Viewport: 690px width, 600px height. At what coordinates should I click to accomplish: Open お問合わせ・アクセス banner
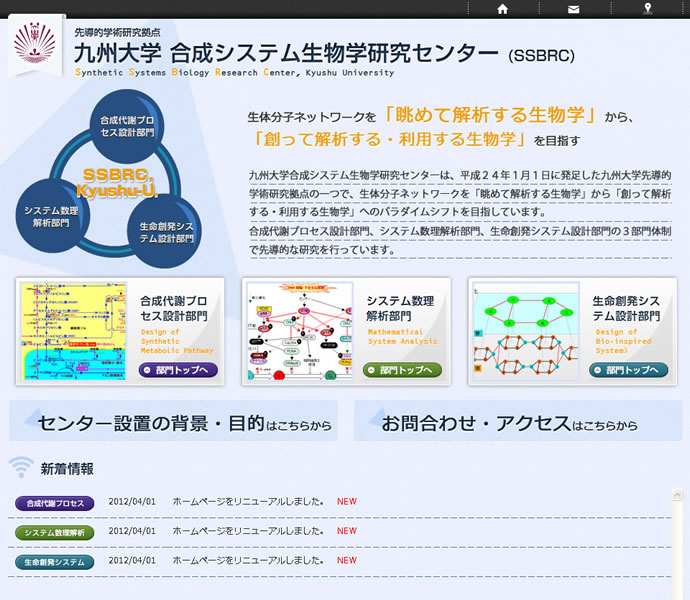pyautogui.click(x=518, y=421)
